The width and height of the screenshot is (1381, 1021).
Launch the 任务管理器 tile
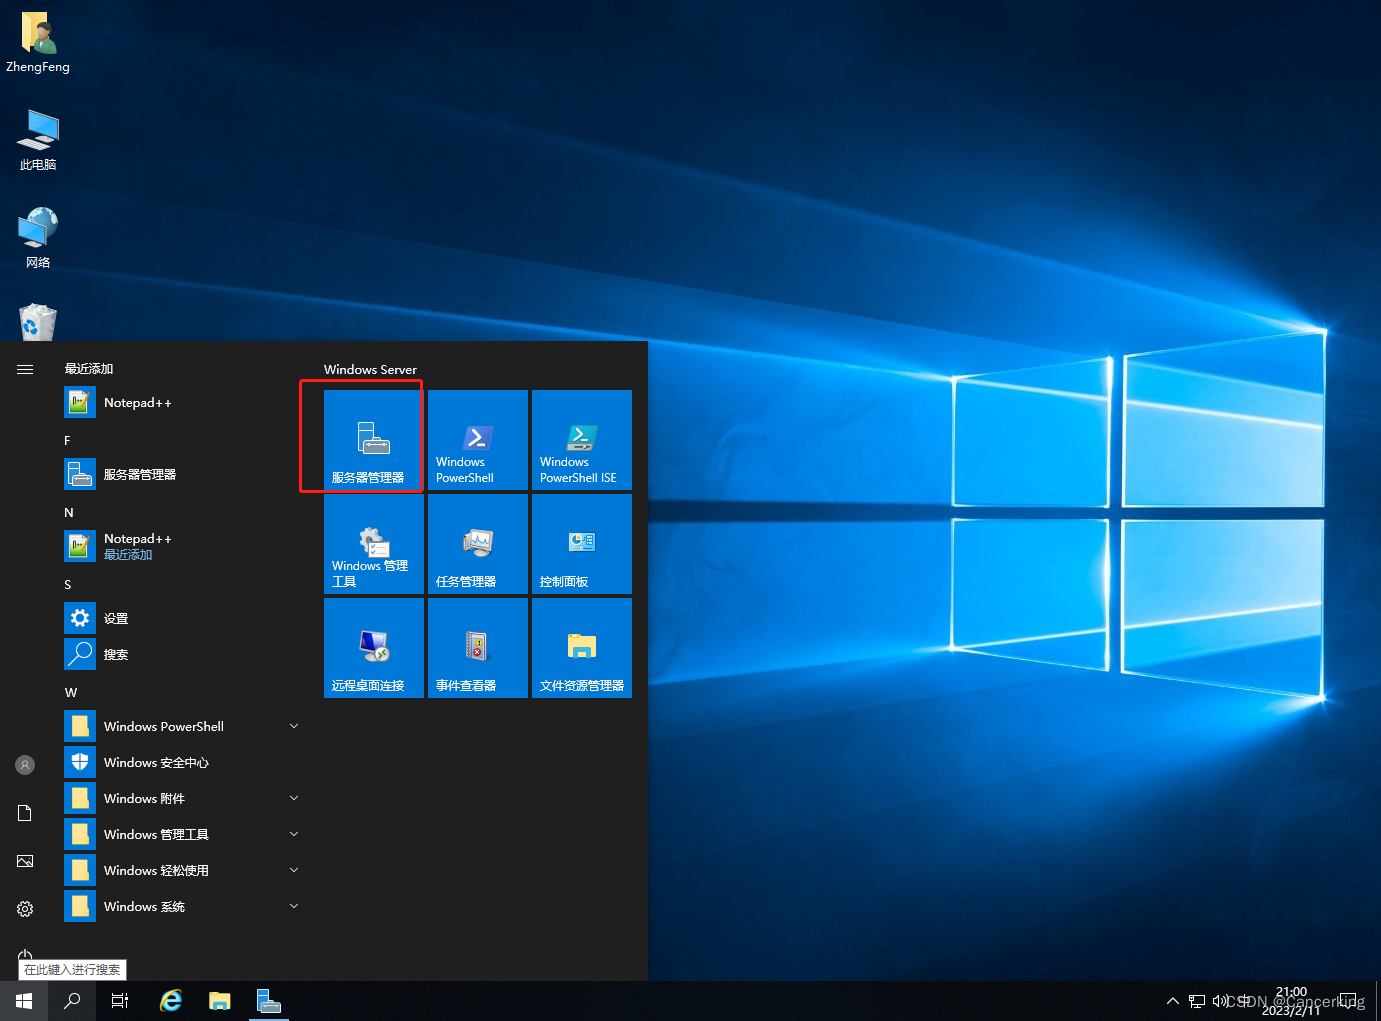478,544
